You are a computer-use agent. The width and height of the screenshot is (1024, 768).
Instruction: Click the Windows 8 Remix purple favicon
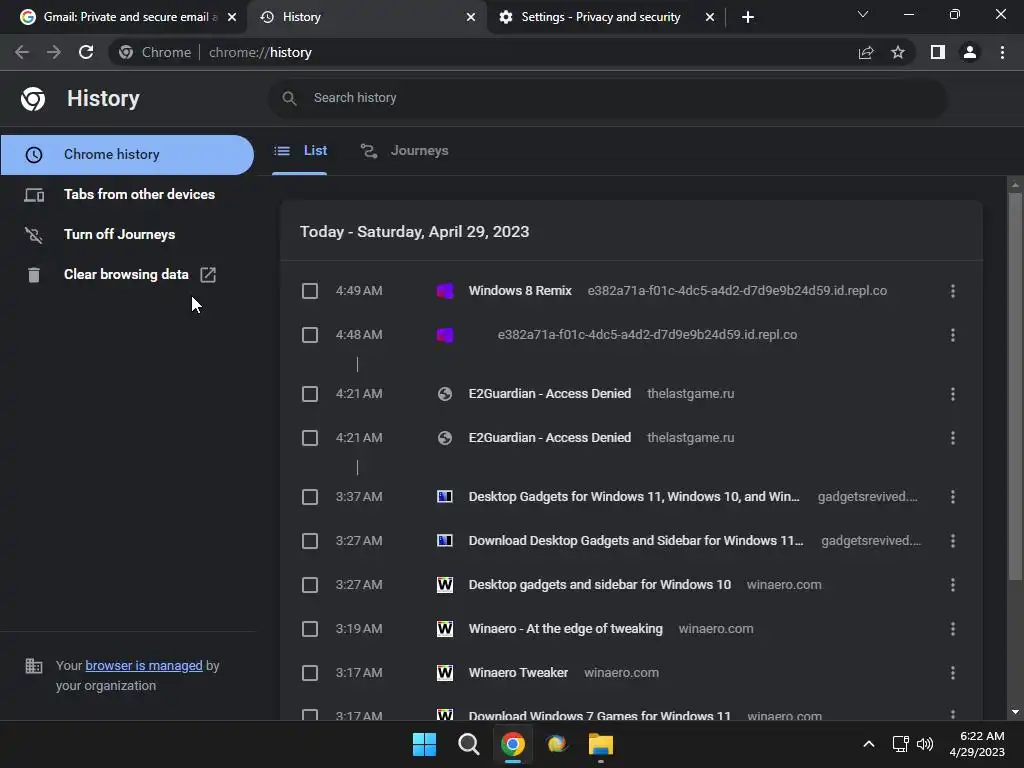click(445, 291)
